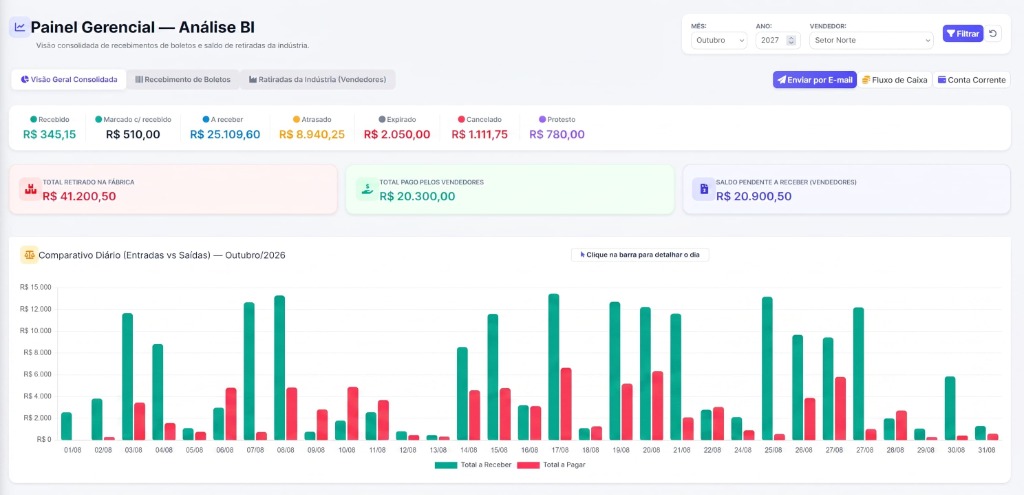Click the red bar for 22/08
The width and height of the screenshot is (1024, 495).
718,423
